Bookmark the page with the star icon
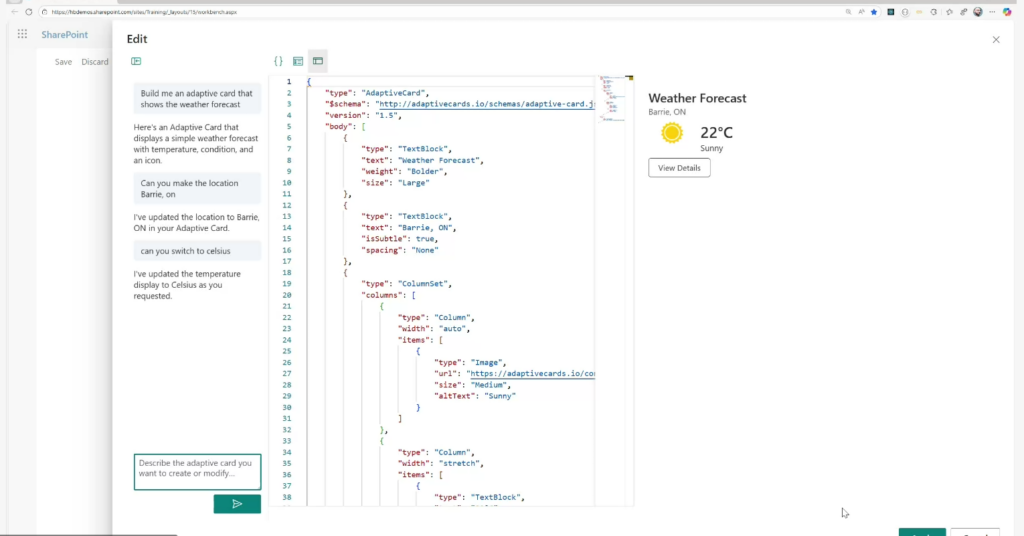Viewport: 1024px width, 536px height. pos(874,12)
